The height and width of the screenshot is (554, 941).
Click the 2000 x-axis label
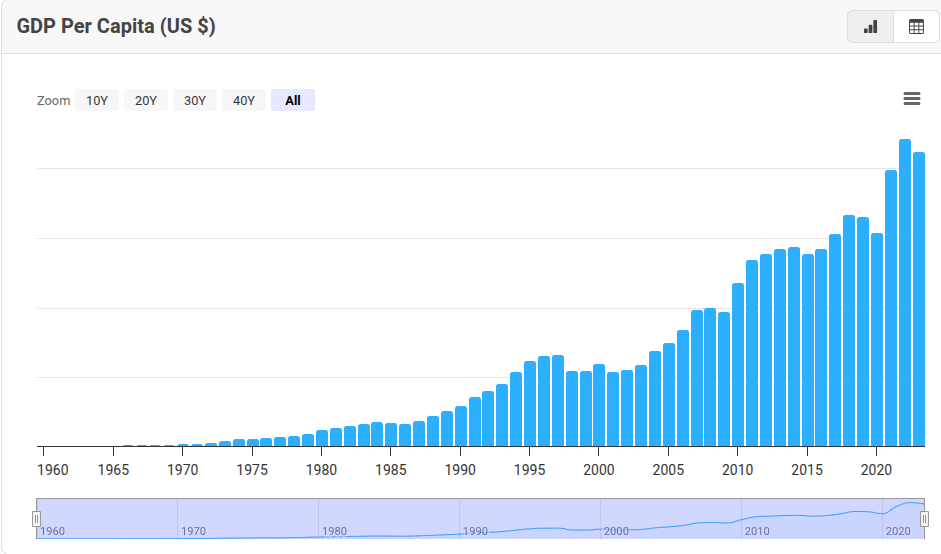point(599,469)
